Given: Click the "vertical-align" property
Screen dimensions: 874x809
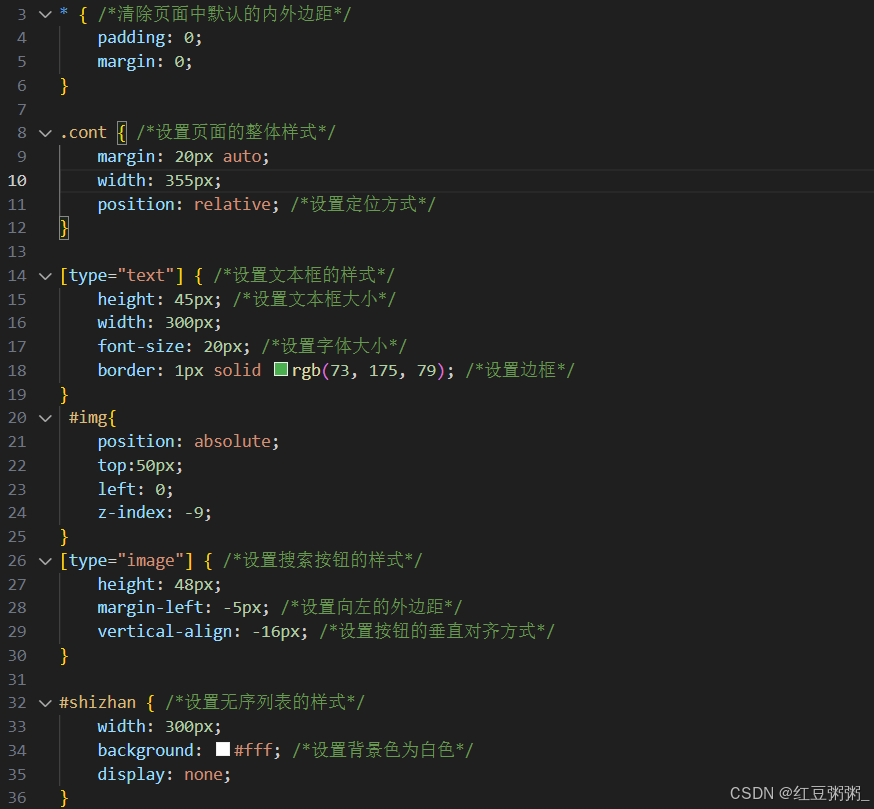Looking at the screenshot, I should [165, 632].
